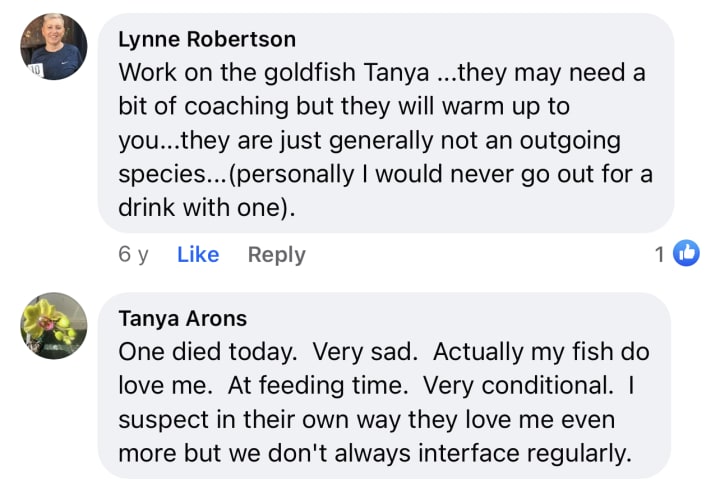Screen dimensions: 720x484
Task: Reply to Lynne Robertson's comment
Action: click(276, 254)
